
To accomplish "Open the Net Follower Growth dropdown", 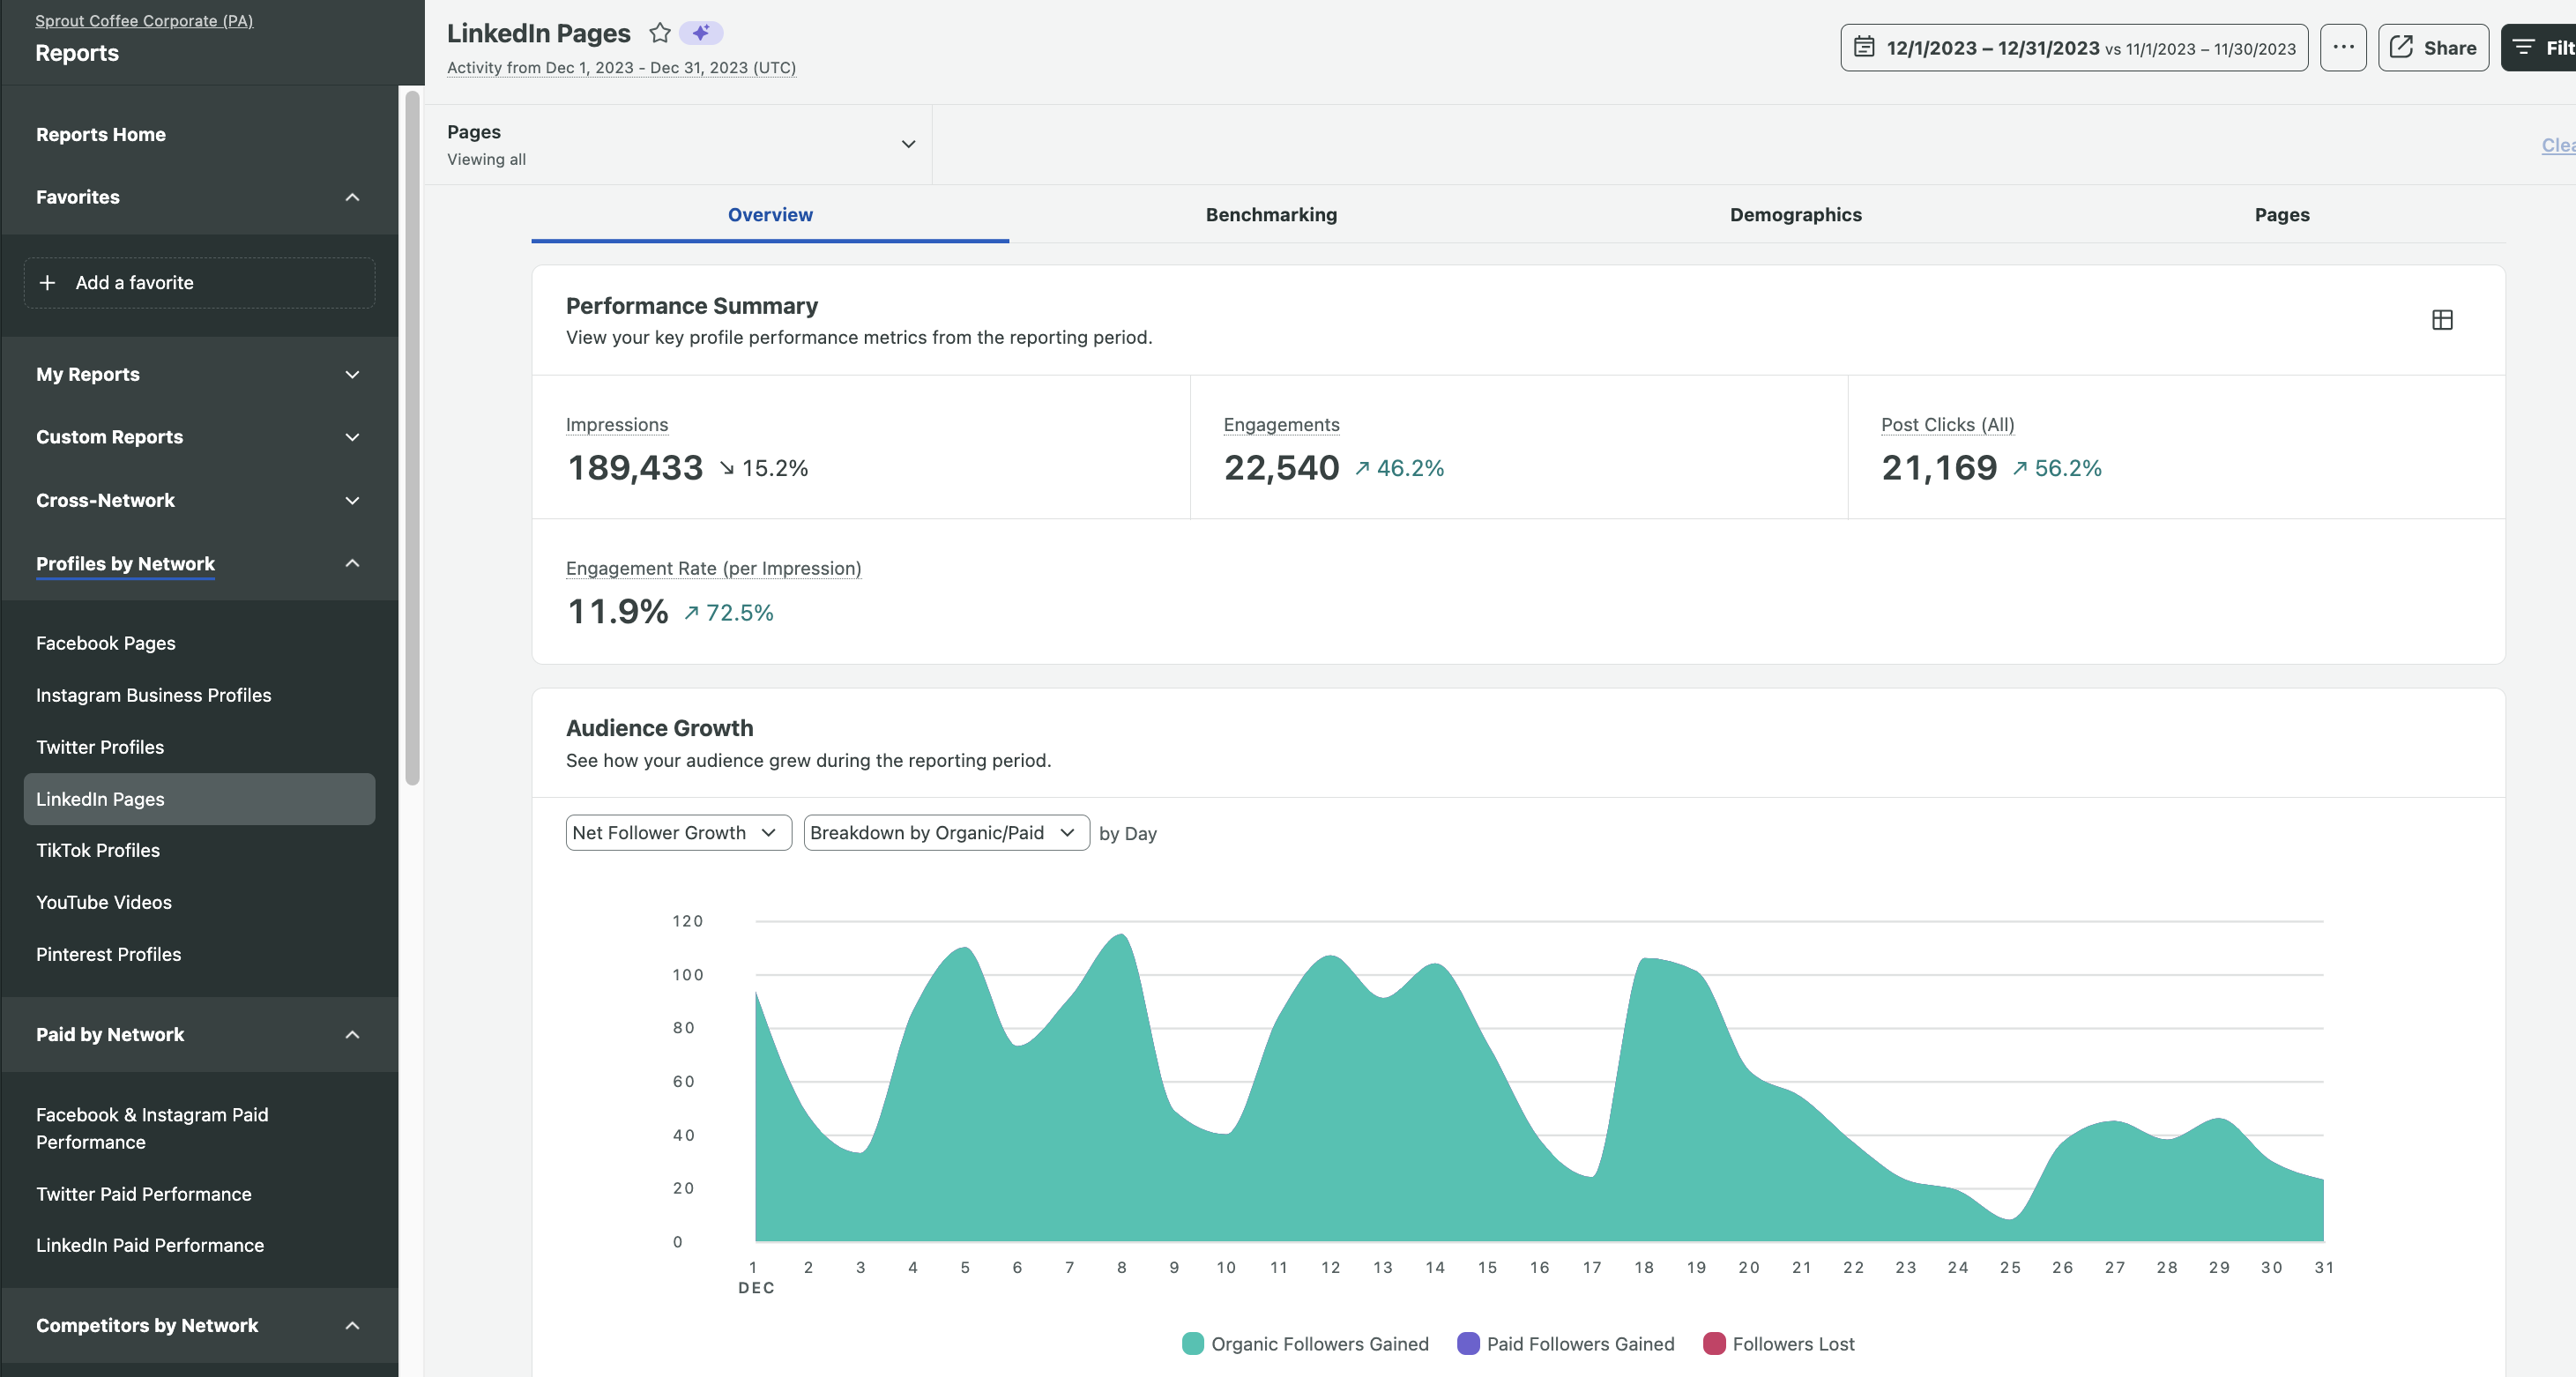I will coord(678,833).
